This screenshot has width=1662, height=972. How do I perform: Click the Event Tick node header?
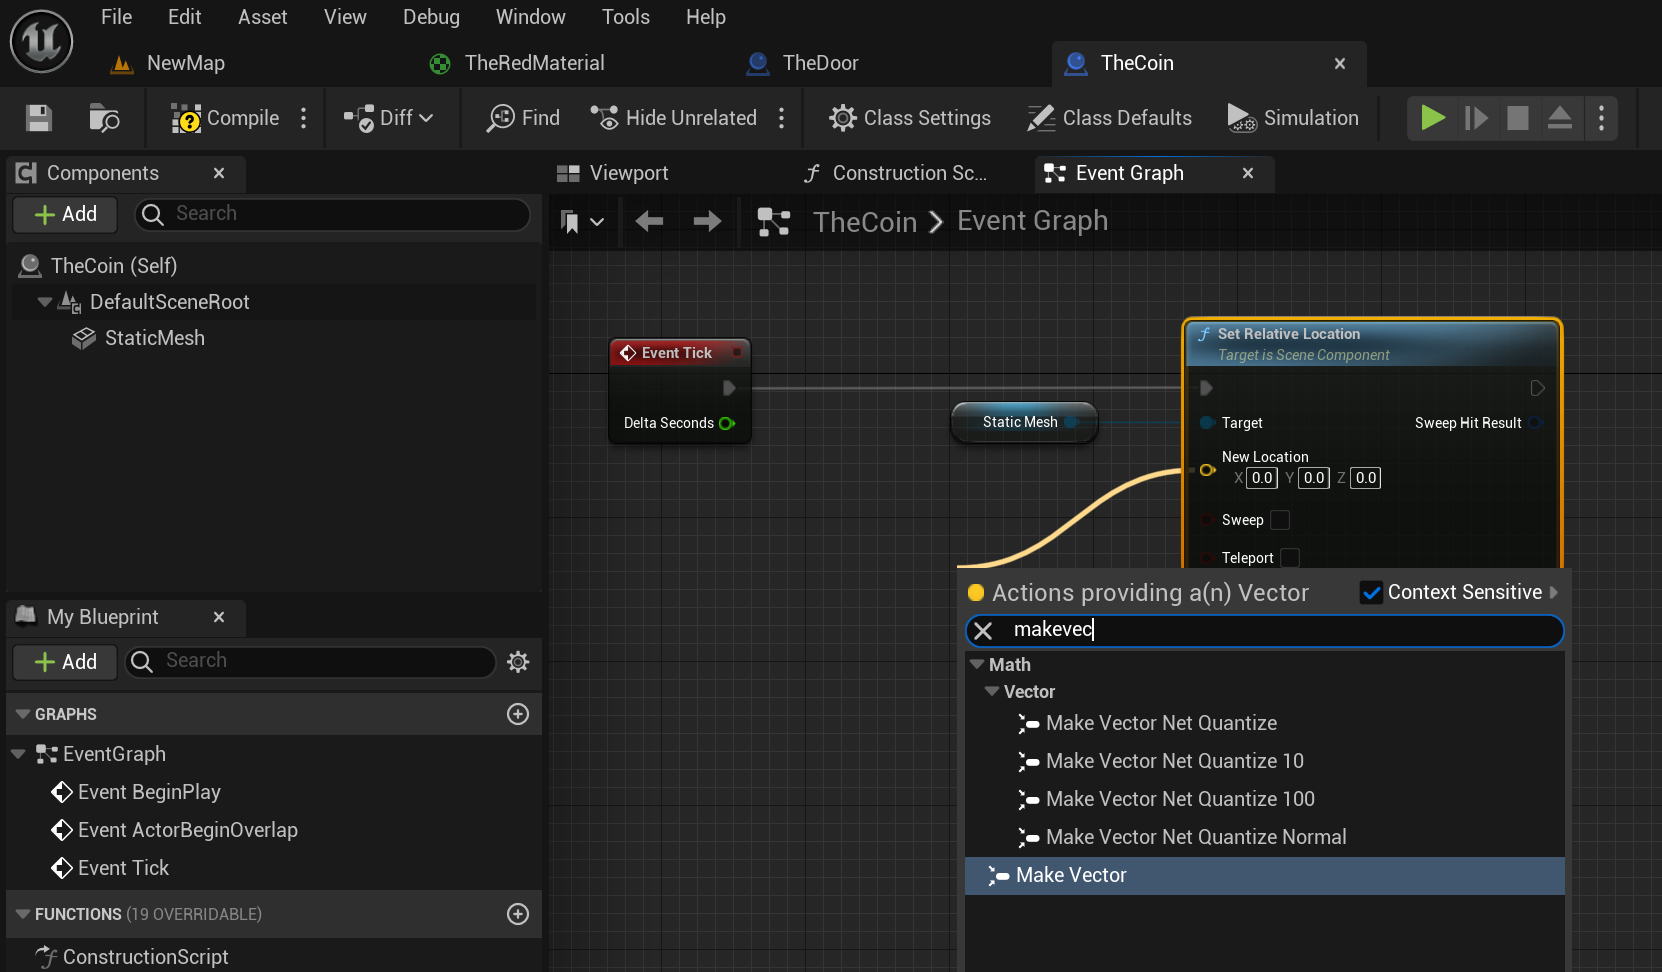point(679,352)
